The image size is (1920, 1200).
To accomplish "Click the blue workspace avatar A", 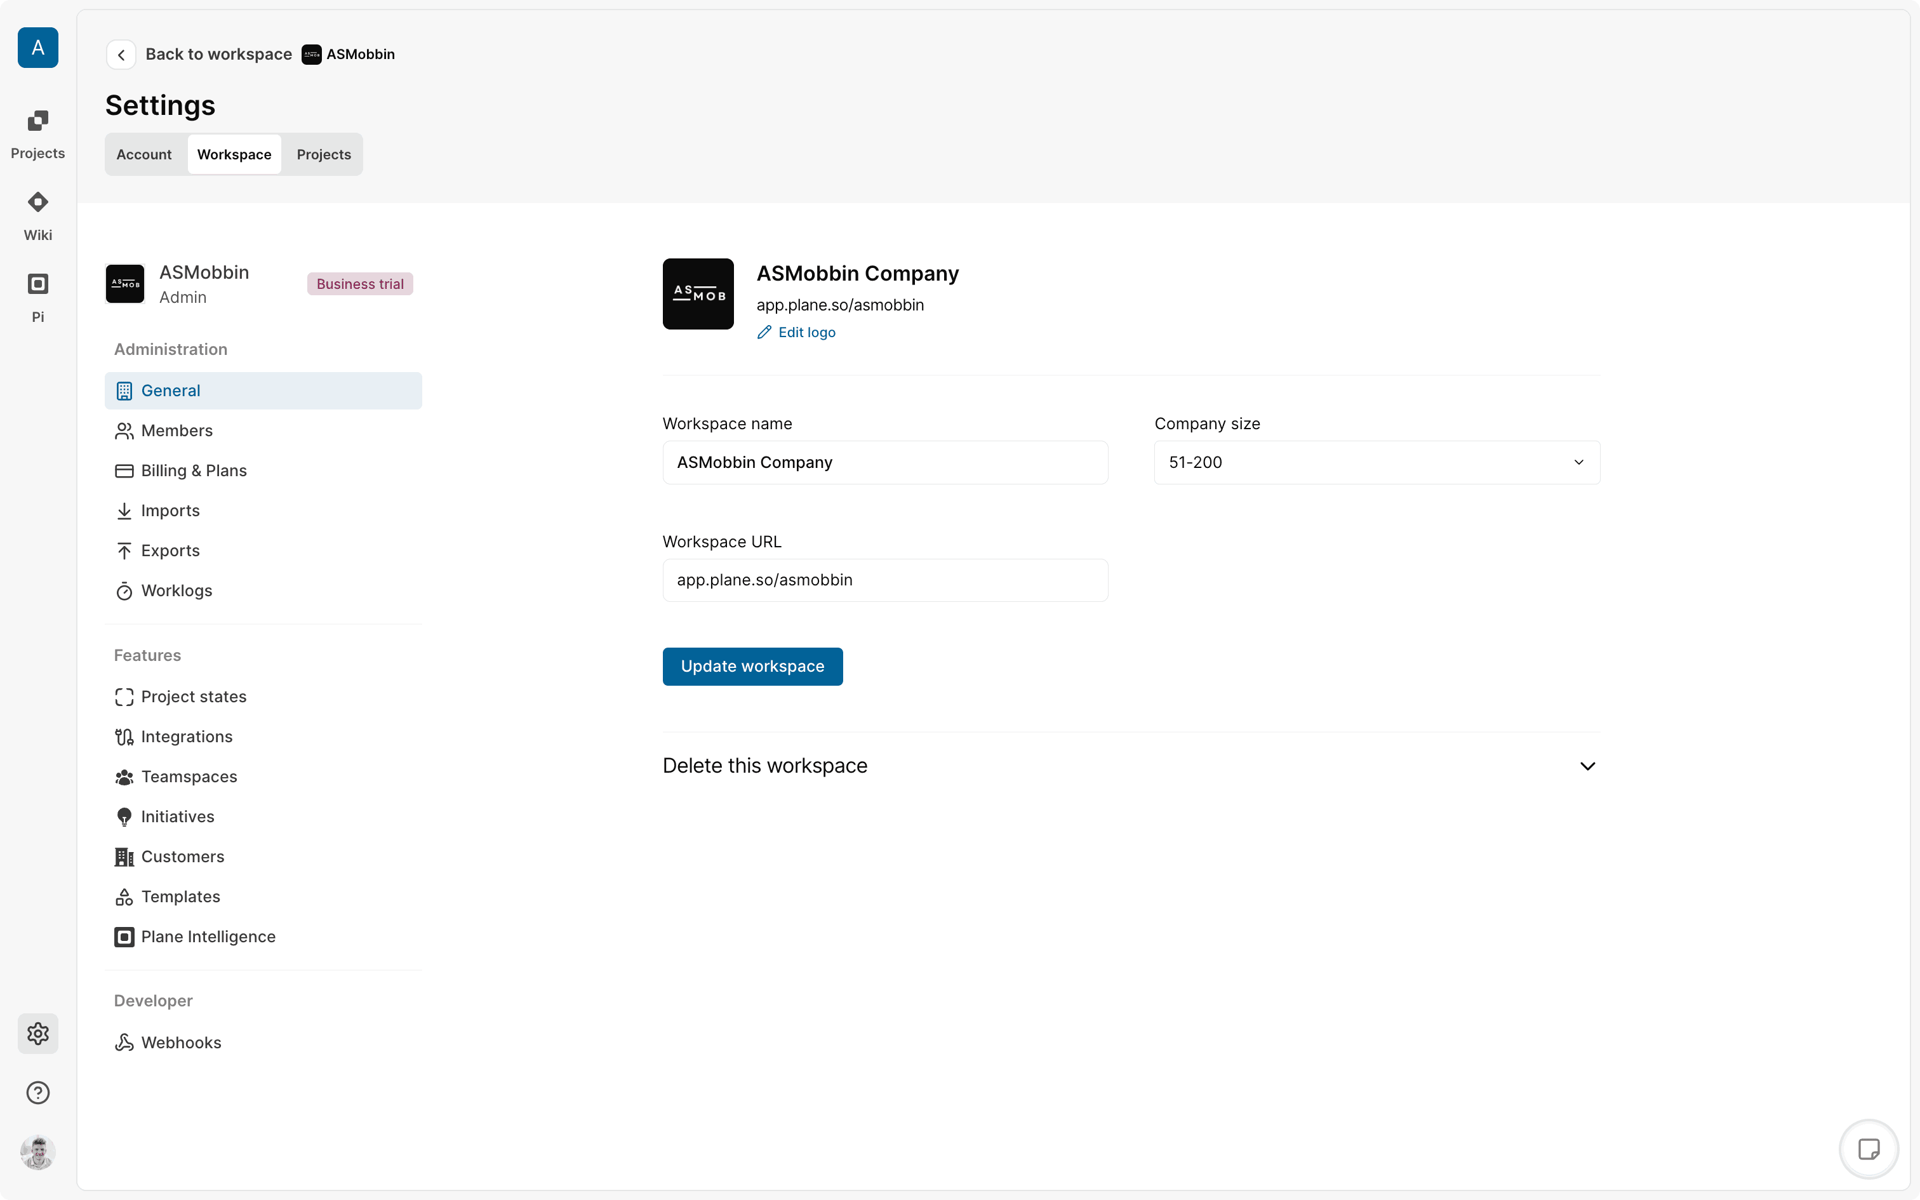I will (38, 47).
